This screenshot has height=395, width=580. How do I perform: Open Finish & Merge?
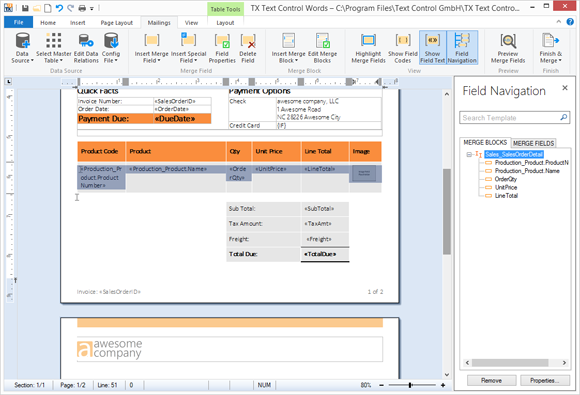tap(550, 48)
